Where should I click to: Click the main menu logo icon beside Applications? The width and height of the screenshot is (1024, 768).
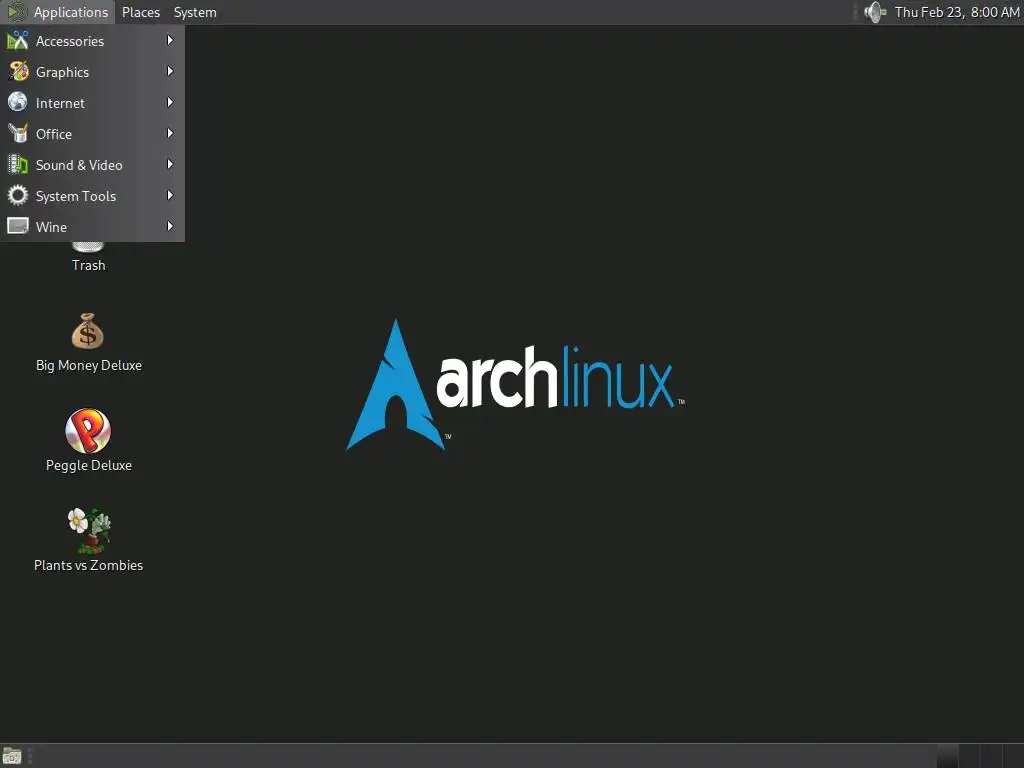(16, 12)
